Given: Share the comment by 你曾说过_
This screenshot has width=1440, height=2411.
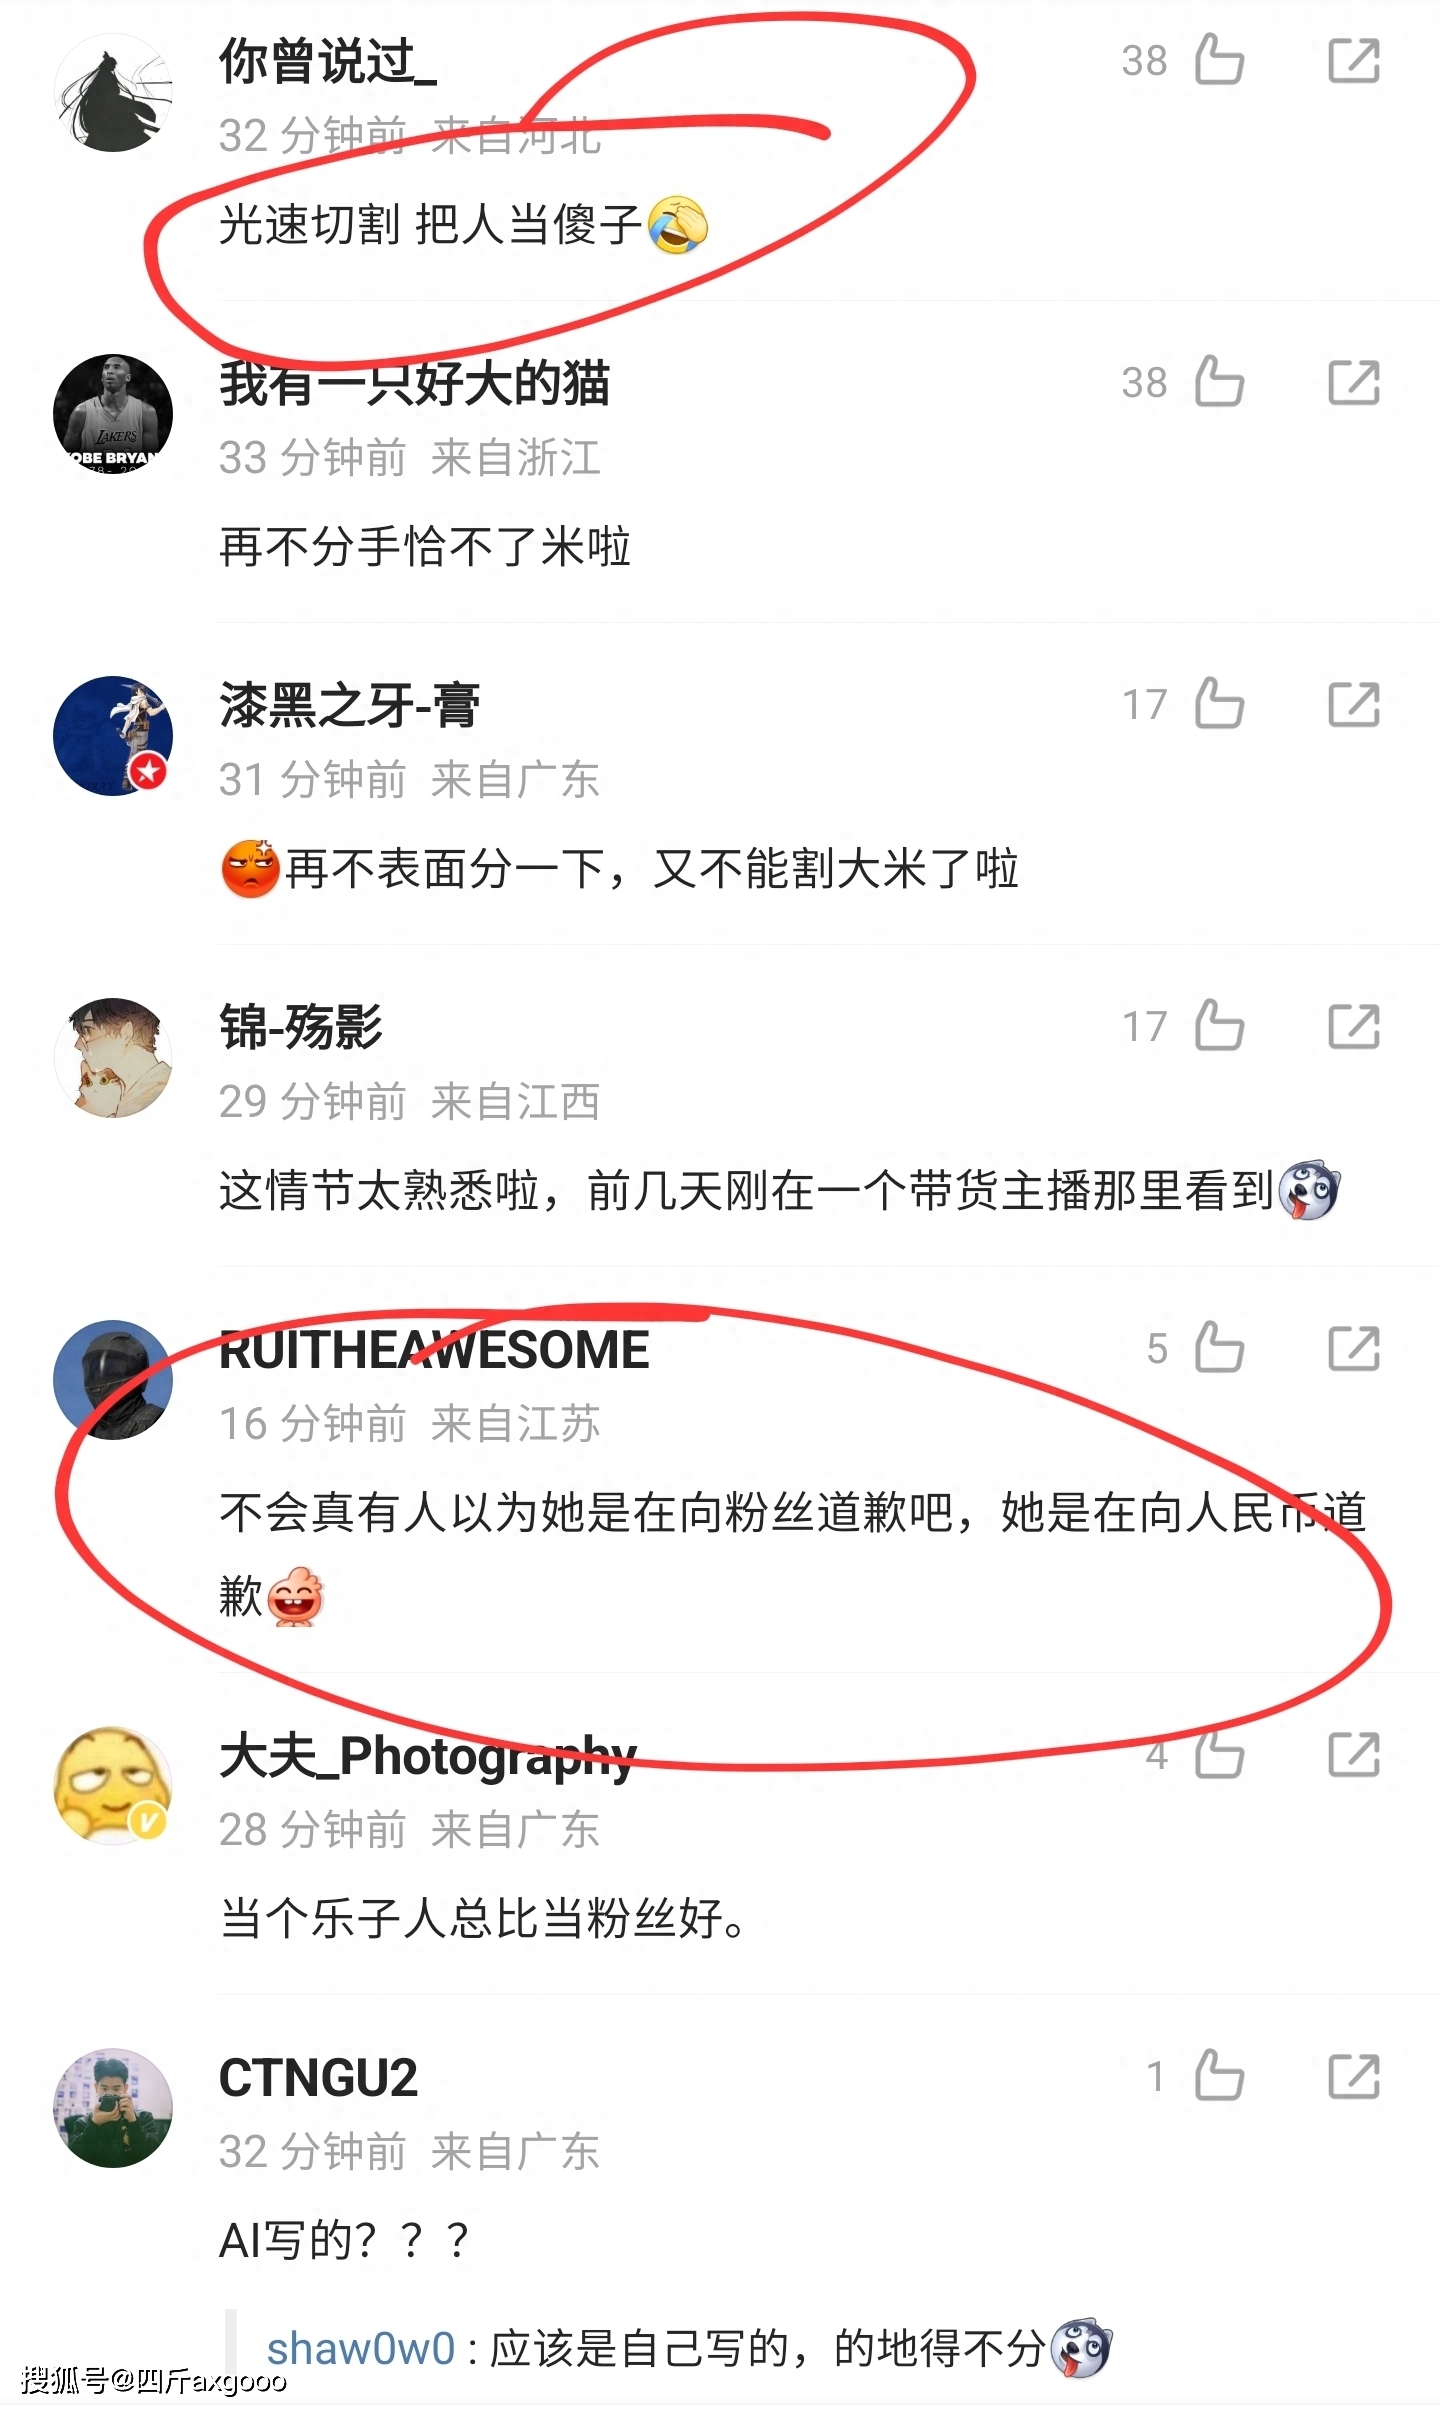Looking at the screenshot, I should [1354, 60].
